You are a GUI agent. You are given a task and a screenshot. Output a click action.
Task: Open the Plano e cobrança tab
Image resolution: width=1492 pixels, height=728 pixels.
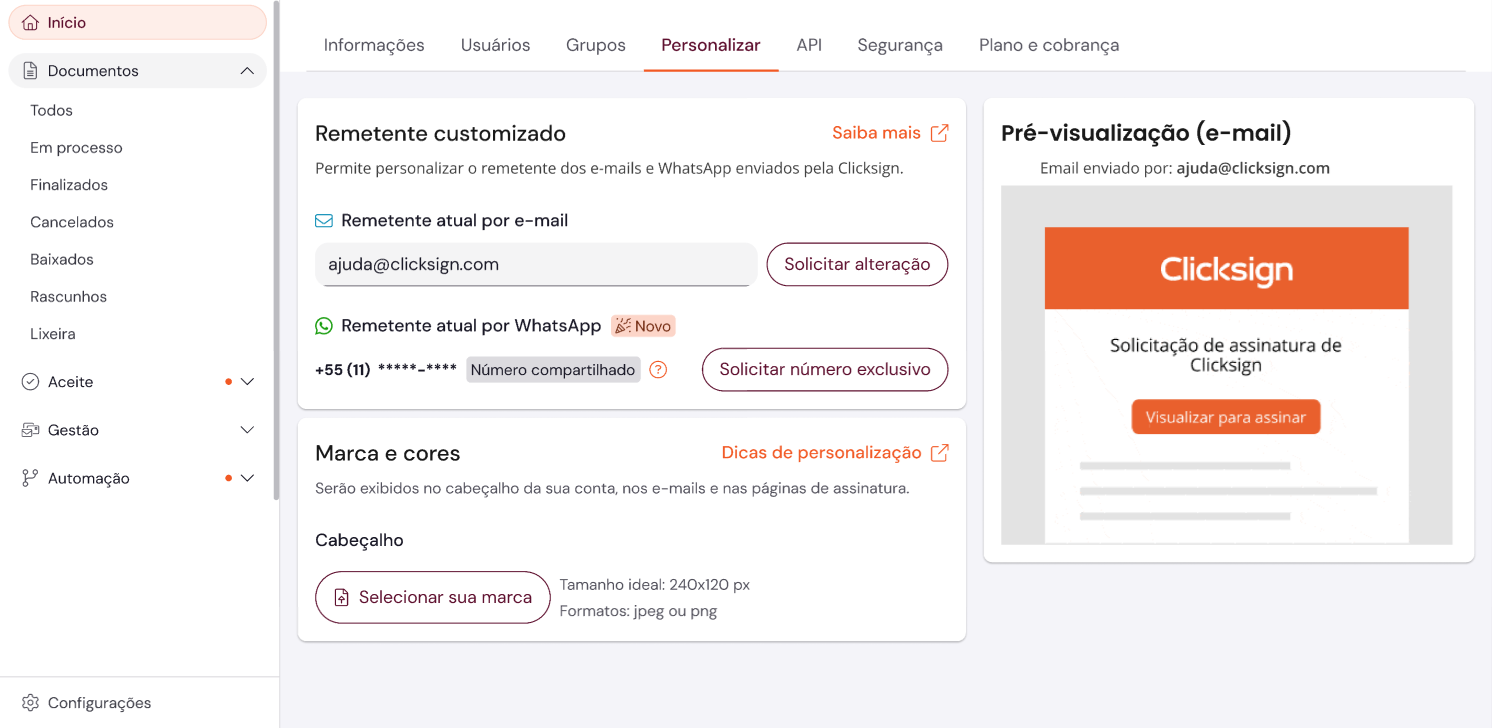coord(1049,45)
